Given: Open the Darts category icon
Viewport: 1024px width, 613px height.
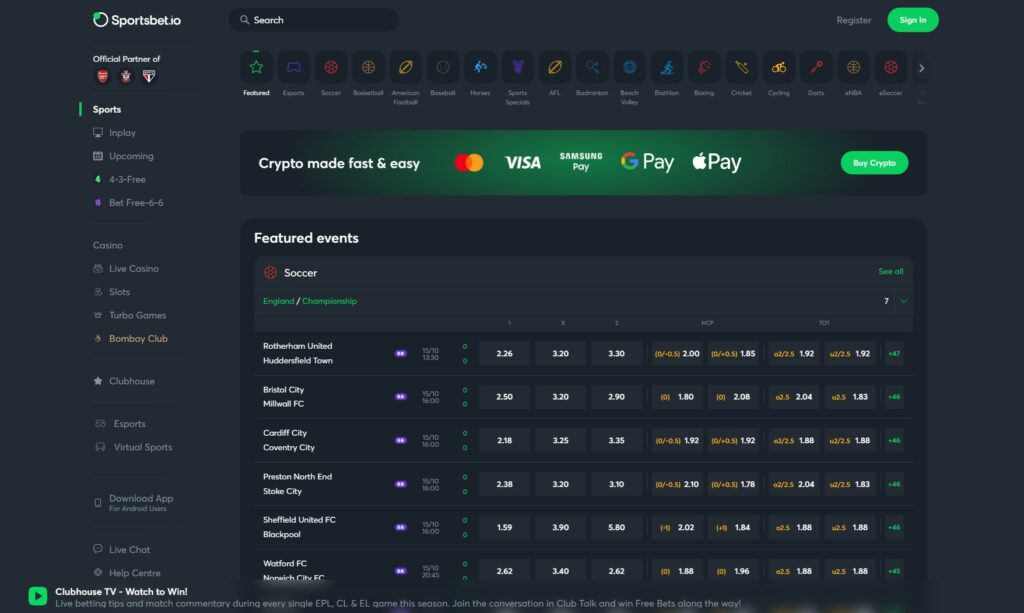Looking at the screenshot, I should 816,67.
